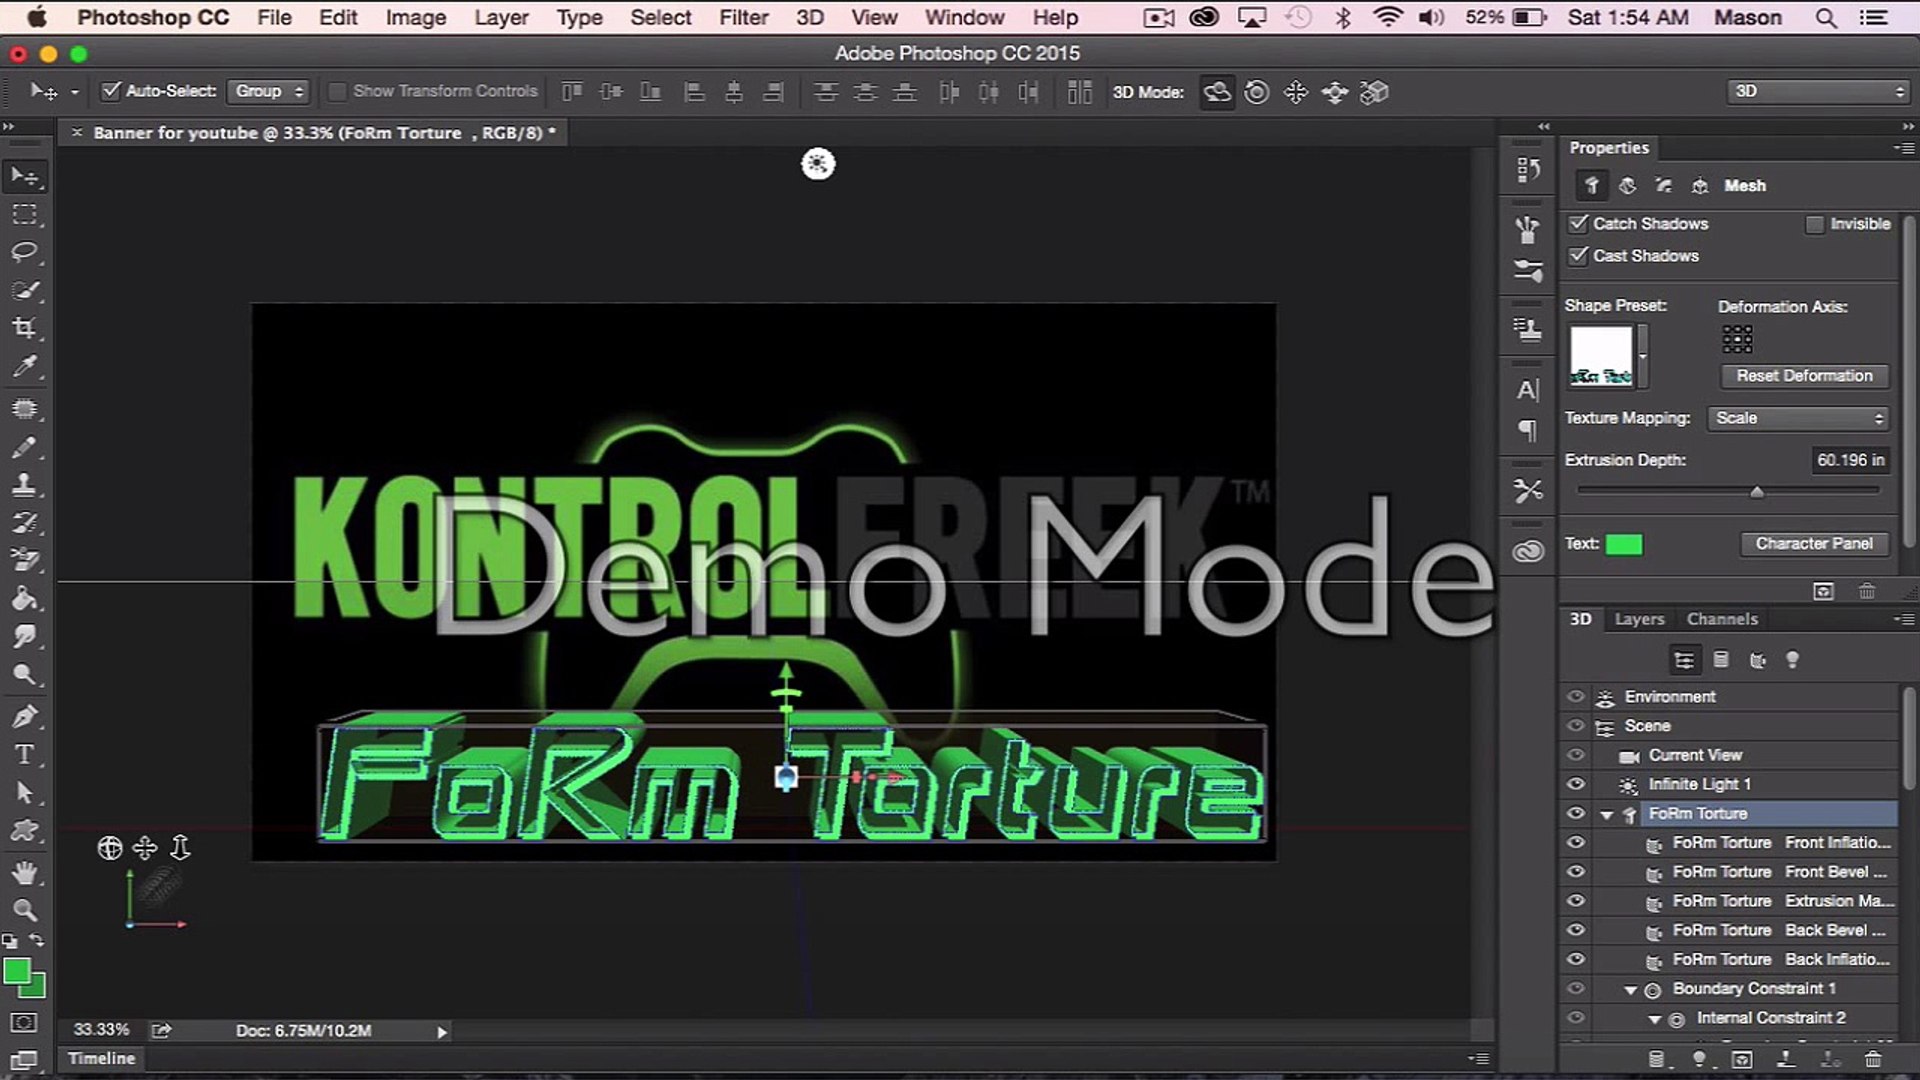Select the Pen tool
Screen dimensions: 1920x1080
[x=24, y=716]
